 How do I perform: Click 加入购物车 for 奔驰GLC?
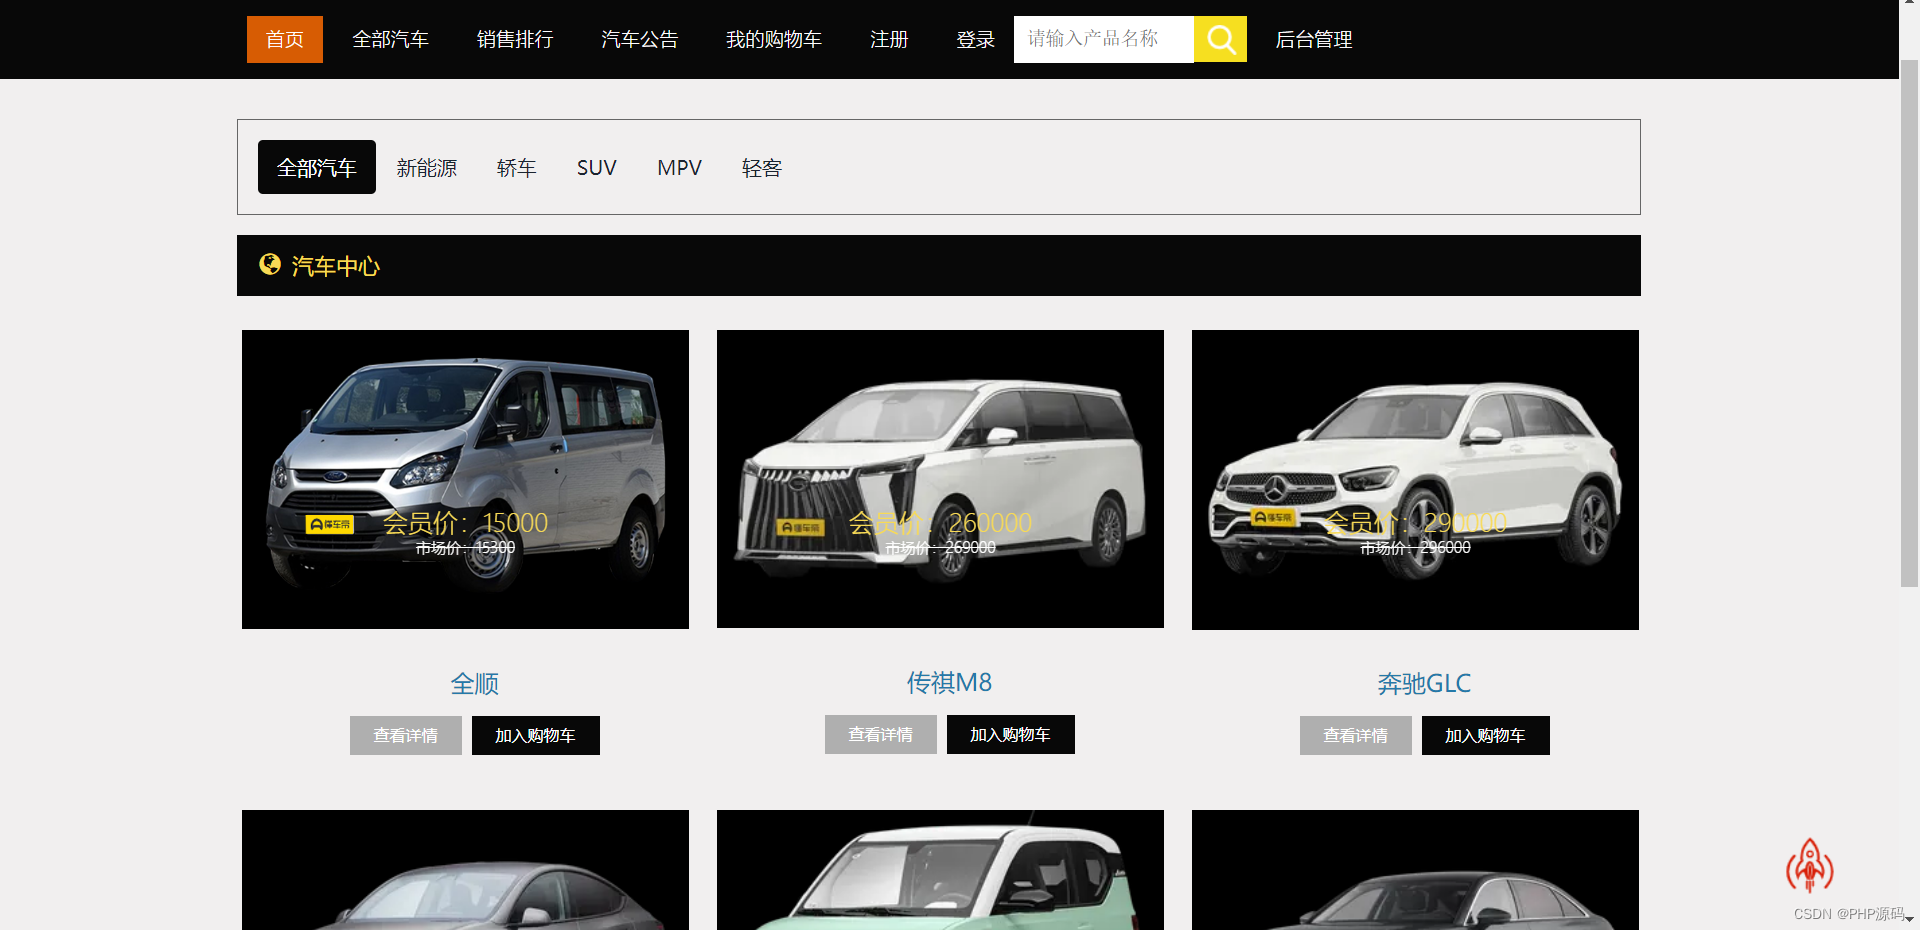[1486, 735]
